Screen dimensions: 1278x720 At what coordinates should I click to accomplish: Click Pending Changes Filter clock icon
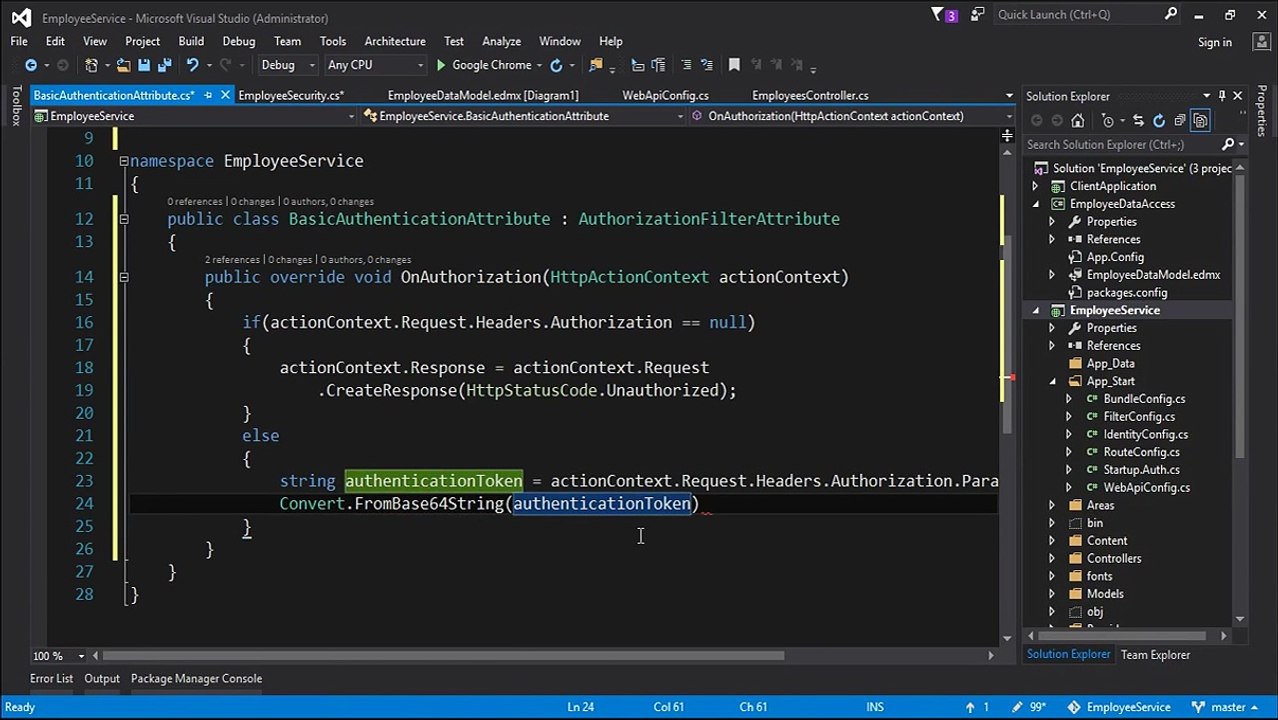coord(1107,121)
